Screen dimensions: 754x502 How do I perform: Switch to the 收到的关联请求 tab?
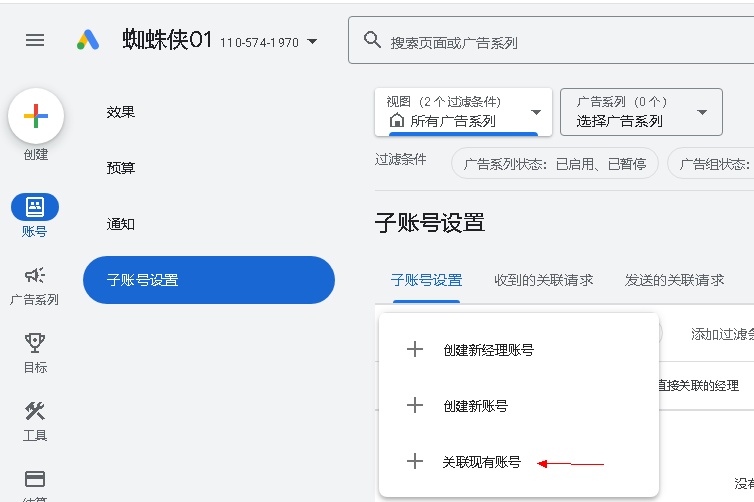click(543, 280)
